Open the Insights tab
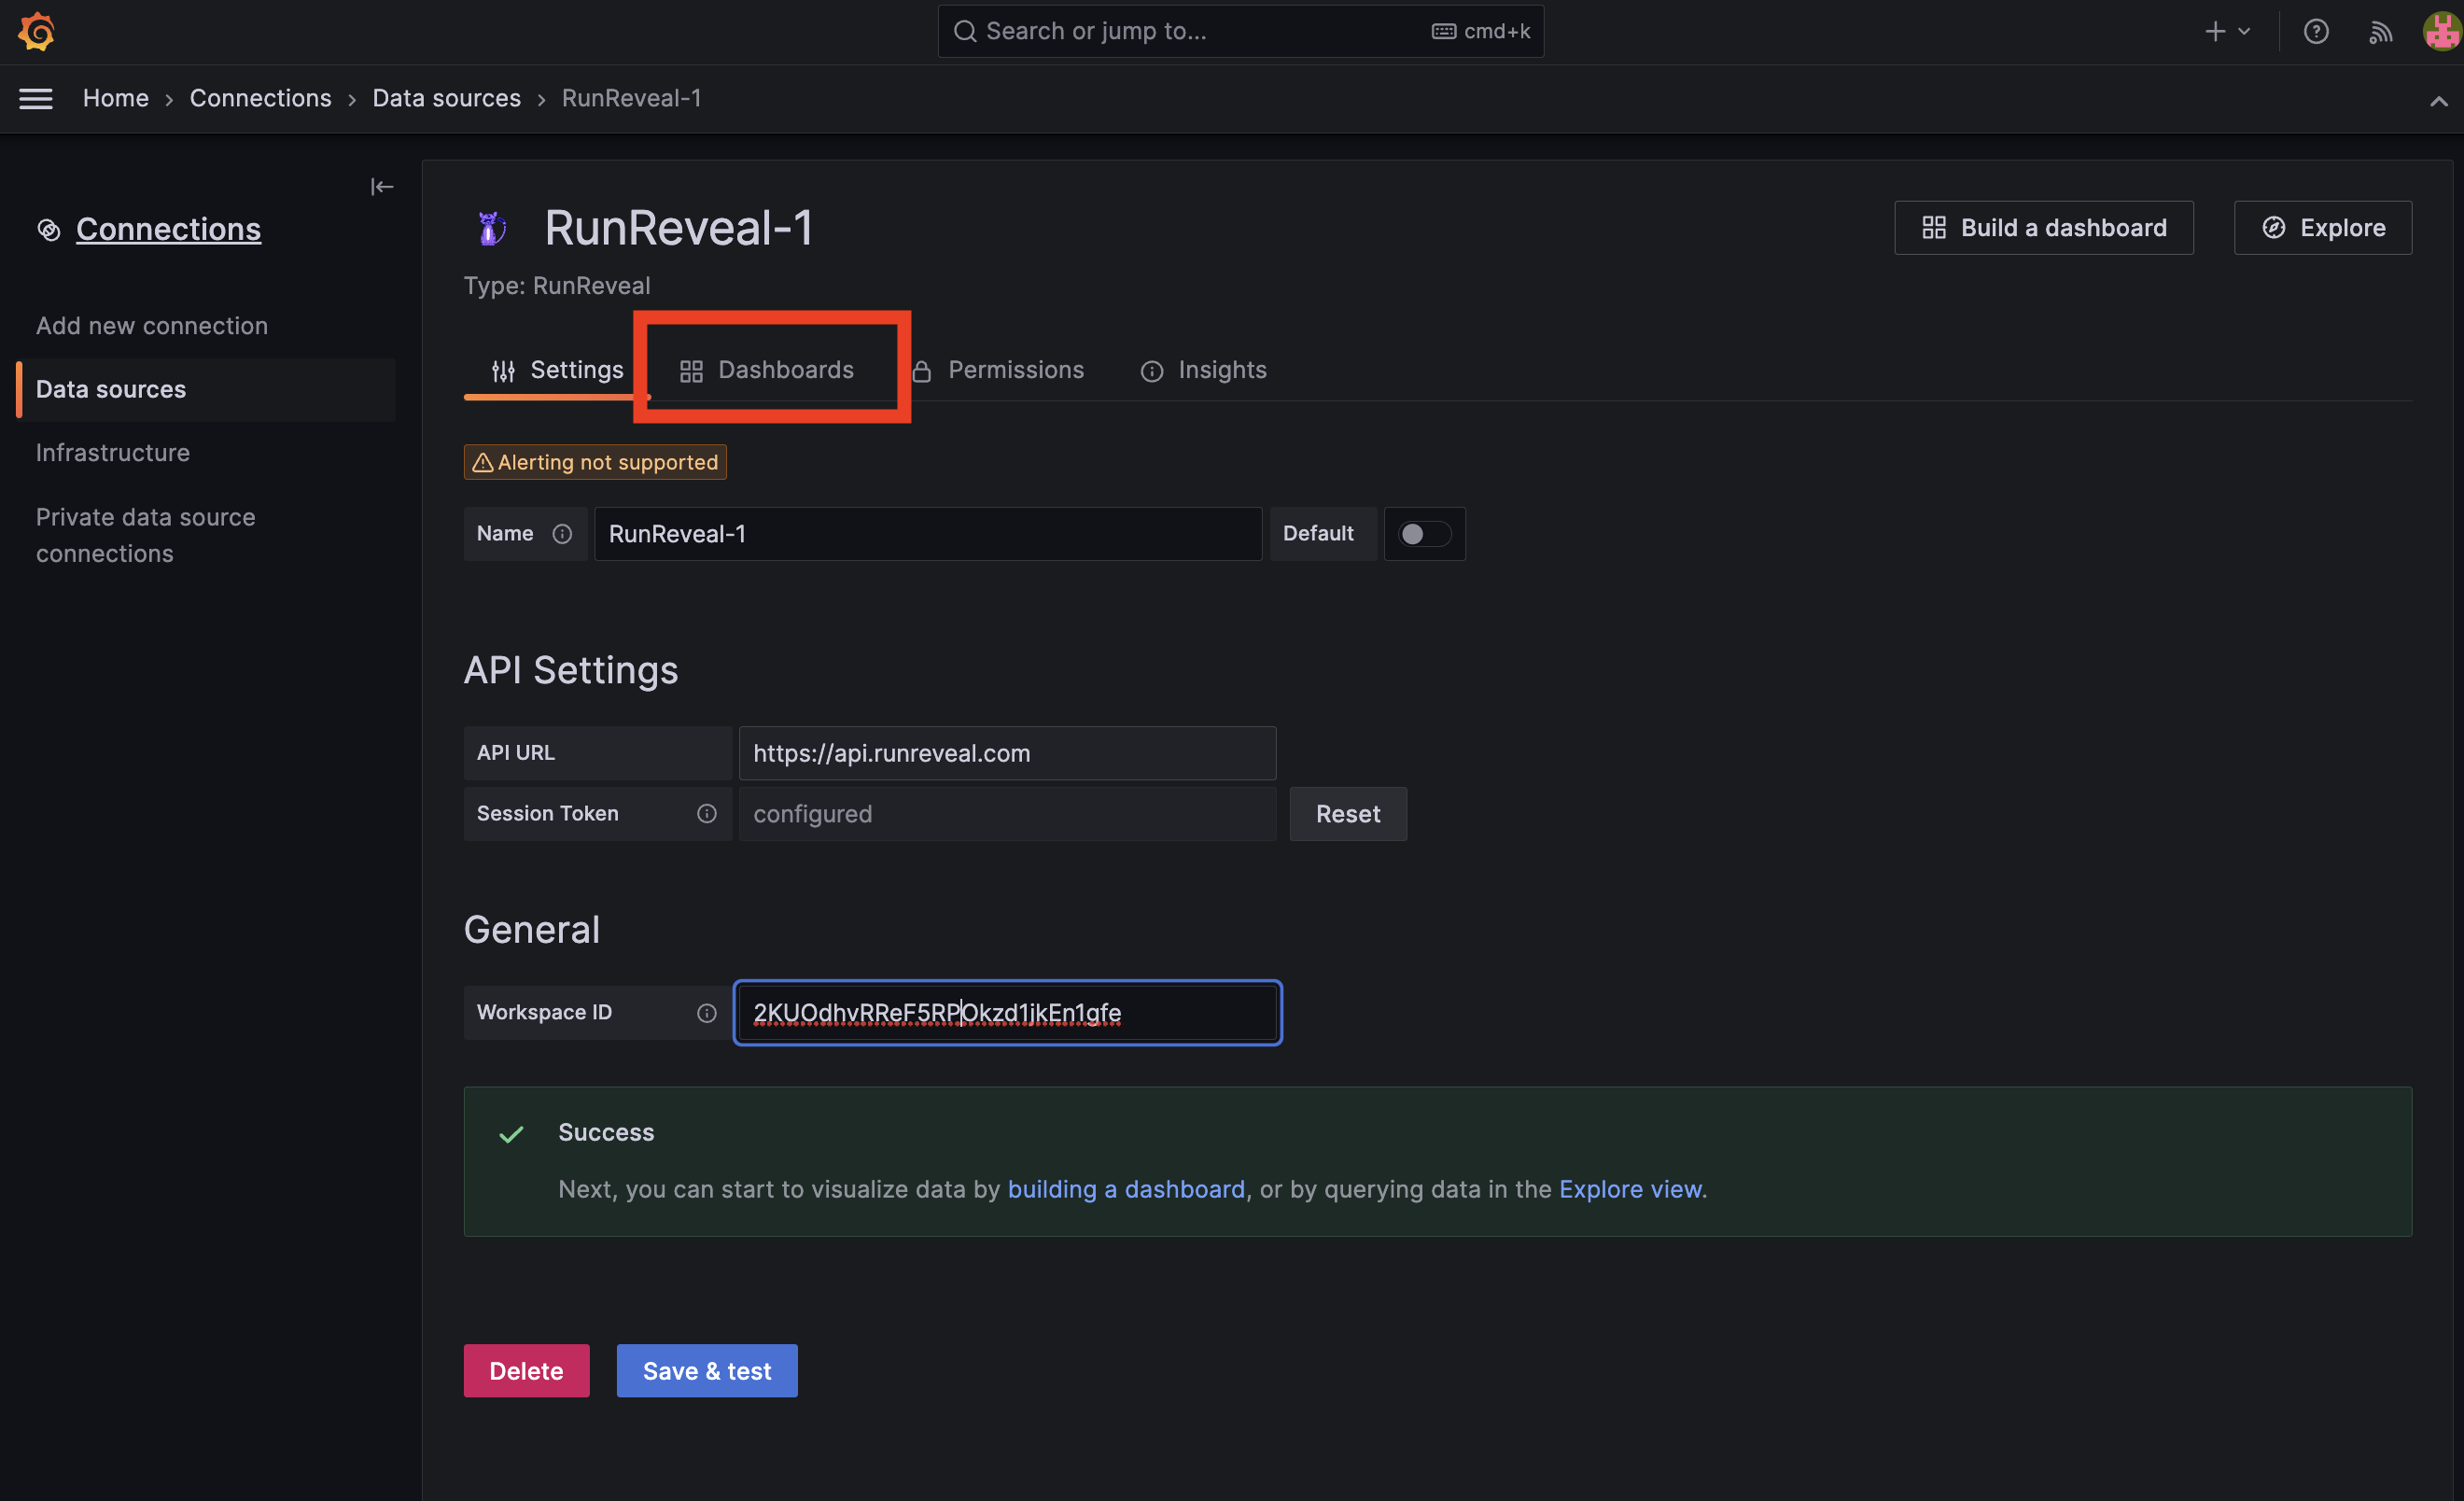Screen dimensions: 2464x1501 tap(1204, 370)
